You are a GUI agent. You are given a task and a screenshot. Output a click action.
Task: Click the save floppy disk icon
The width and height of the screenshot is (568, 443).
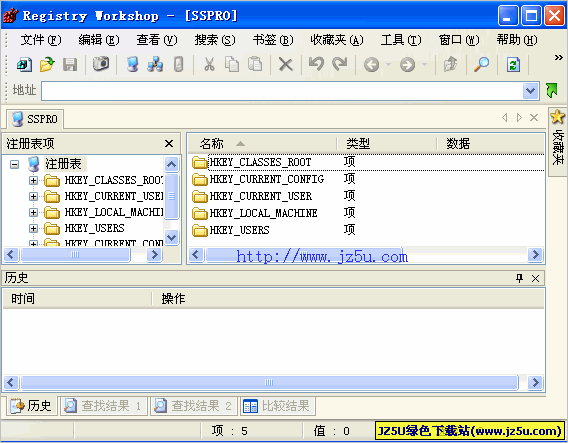click(70, 65)
